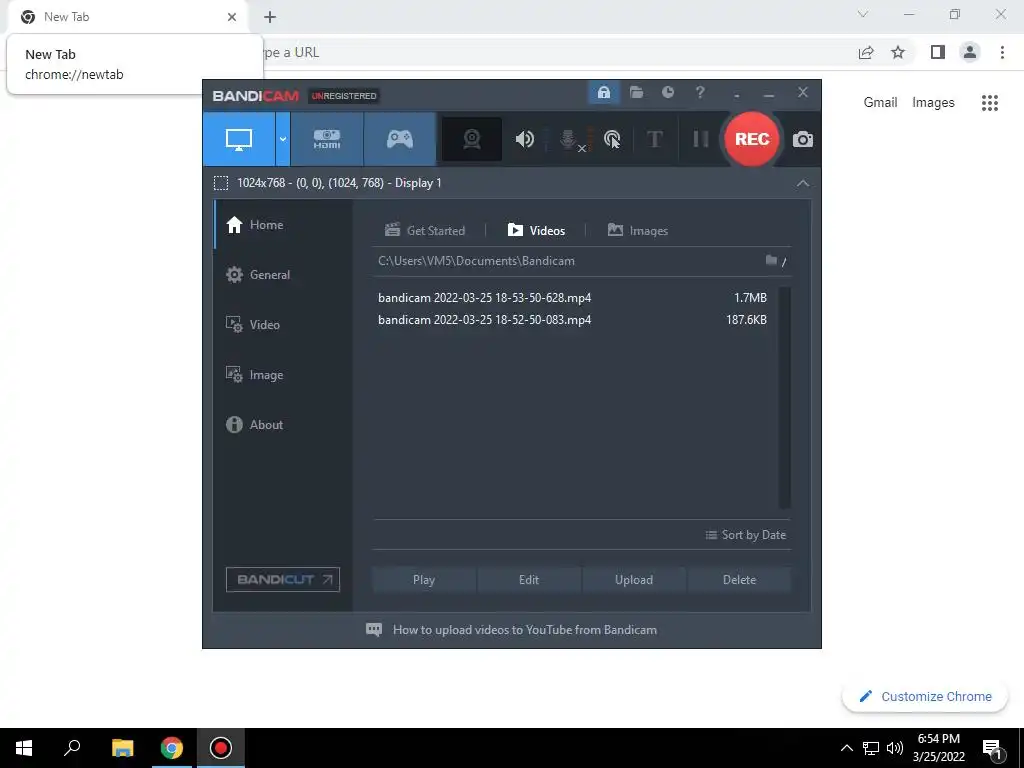Open output folder icon in title bar
Screen dimensions: 1024x768
coord(636,93)
